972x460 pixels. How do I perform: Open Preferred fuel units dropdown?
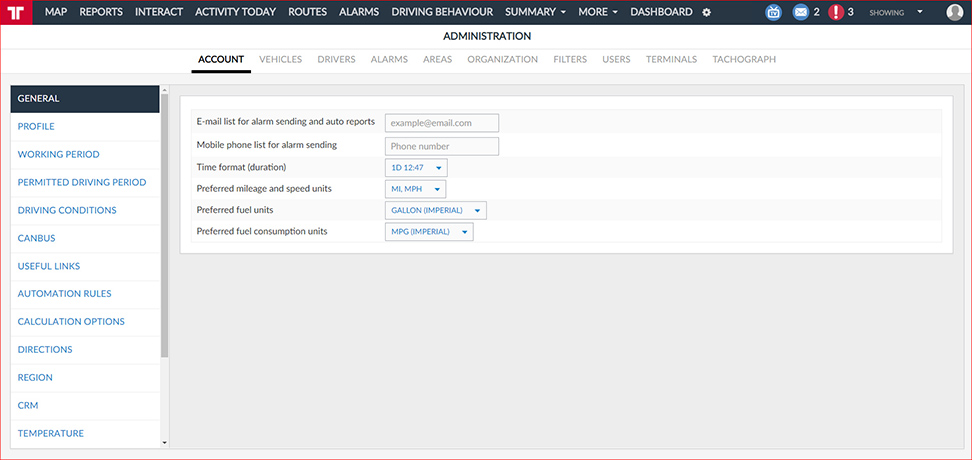(435, 211)
